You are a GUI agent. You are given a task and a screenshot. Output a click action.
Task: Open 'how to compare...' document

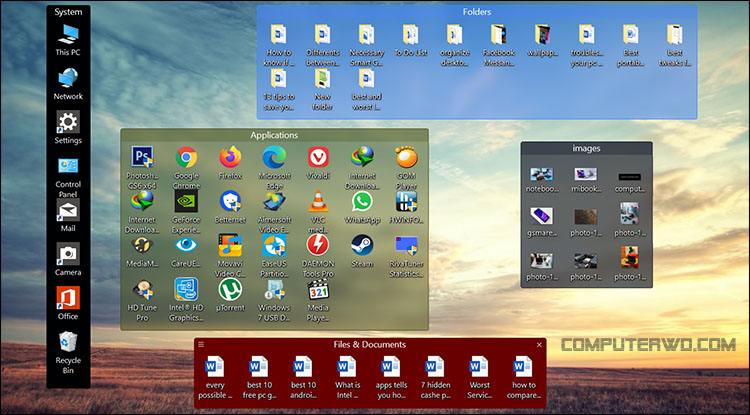pos(523,367)
